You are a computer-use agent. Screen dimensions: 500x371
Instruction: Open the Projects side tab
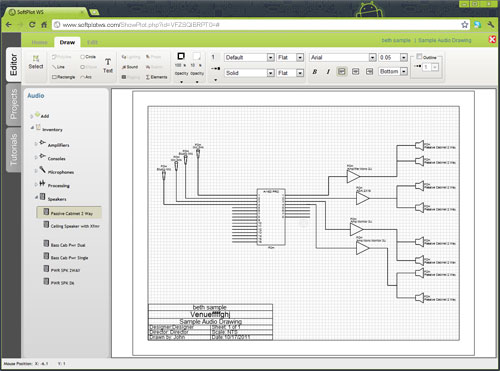(x=13, y=104)
